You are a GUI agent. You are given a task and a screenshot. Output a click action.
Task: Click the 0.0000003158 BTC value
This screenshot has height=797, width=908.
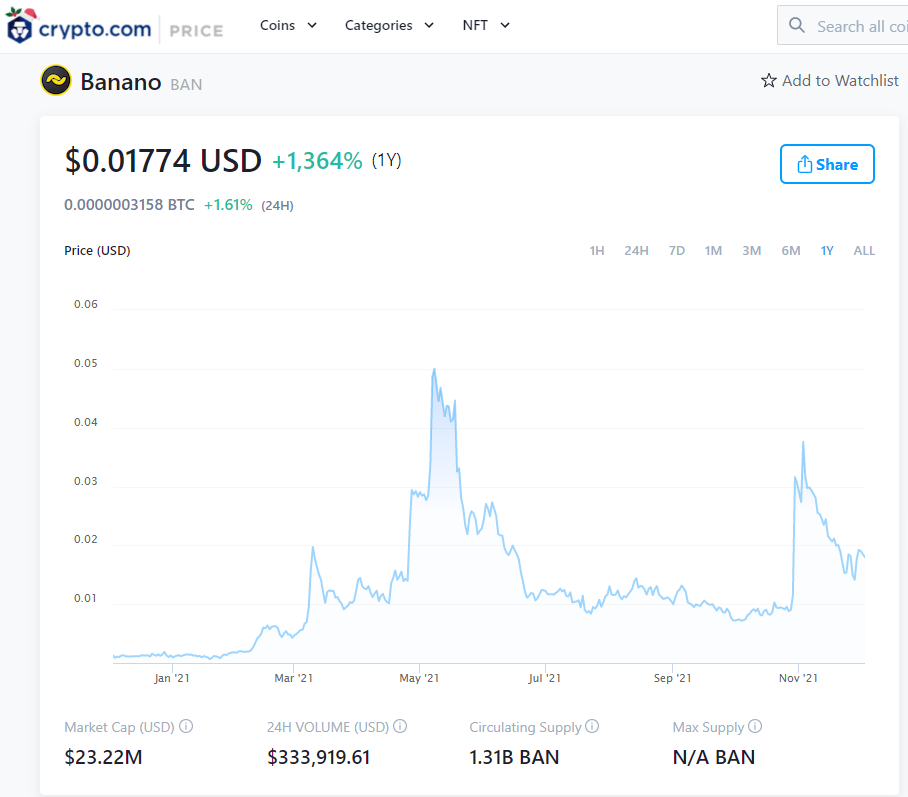tap(129, 205)
